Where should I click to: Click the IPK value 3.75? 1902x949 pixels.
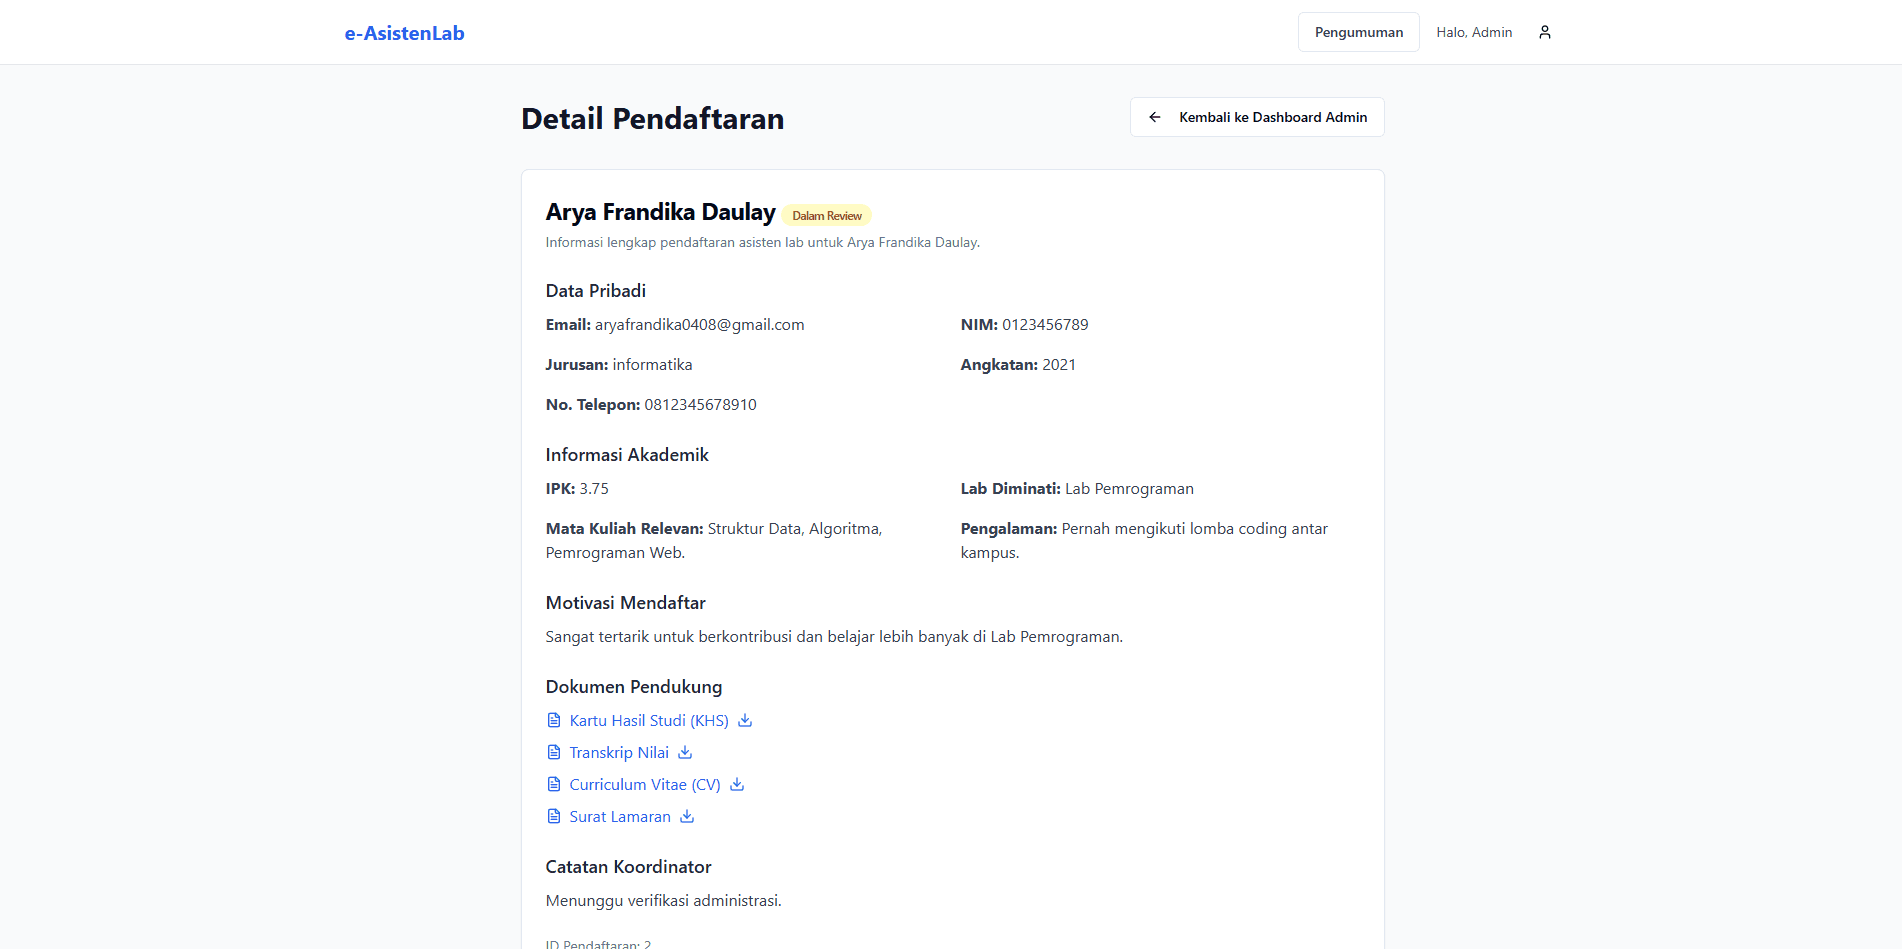[x=594, y=488]
